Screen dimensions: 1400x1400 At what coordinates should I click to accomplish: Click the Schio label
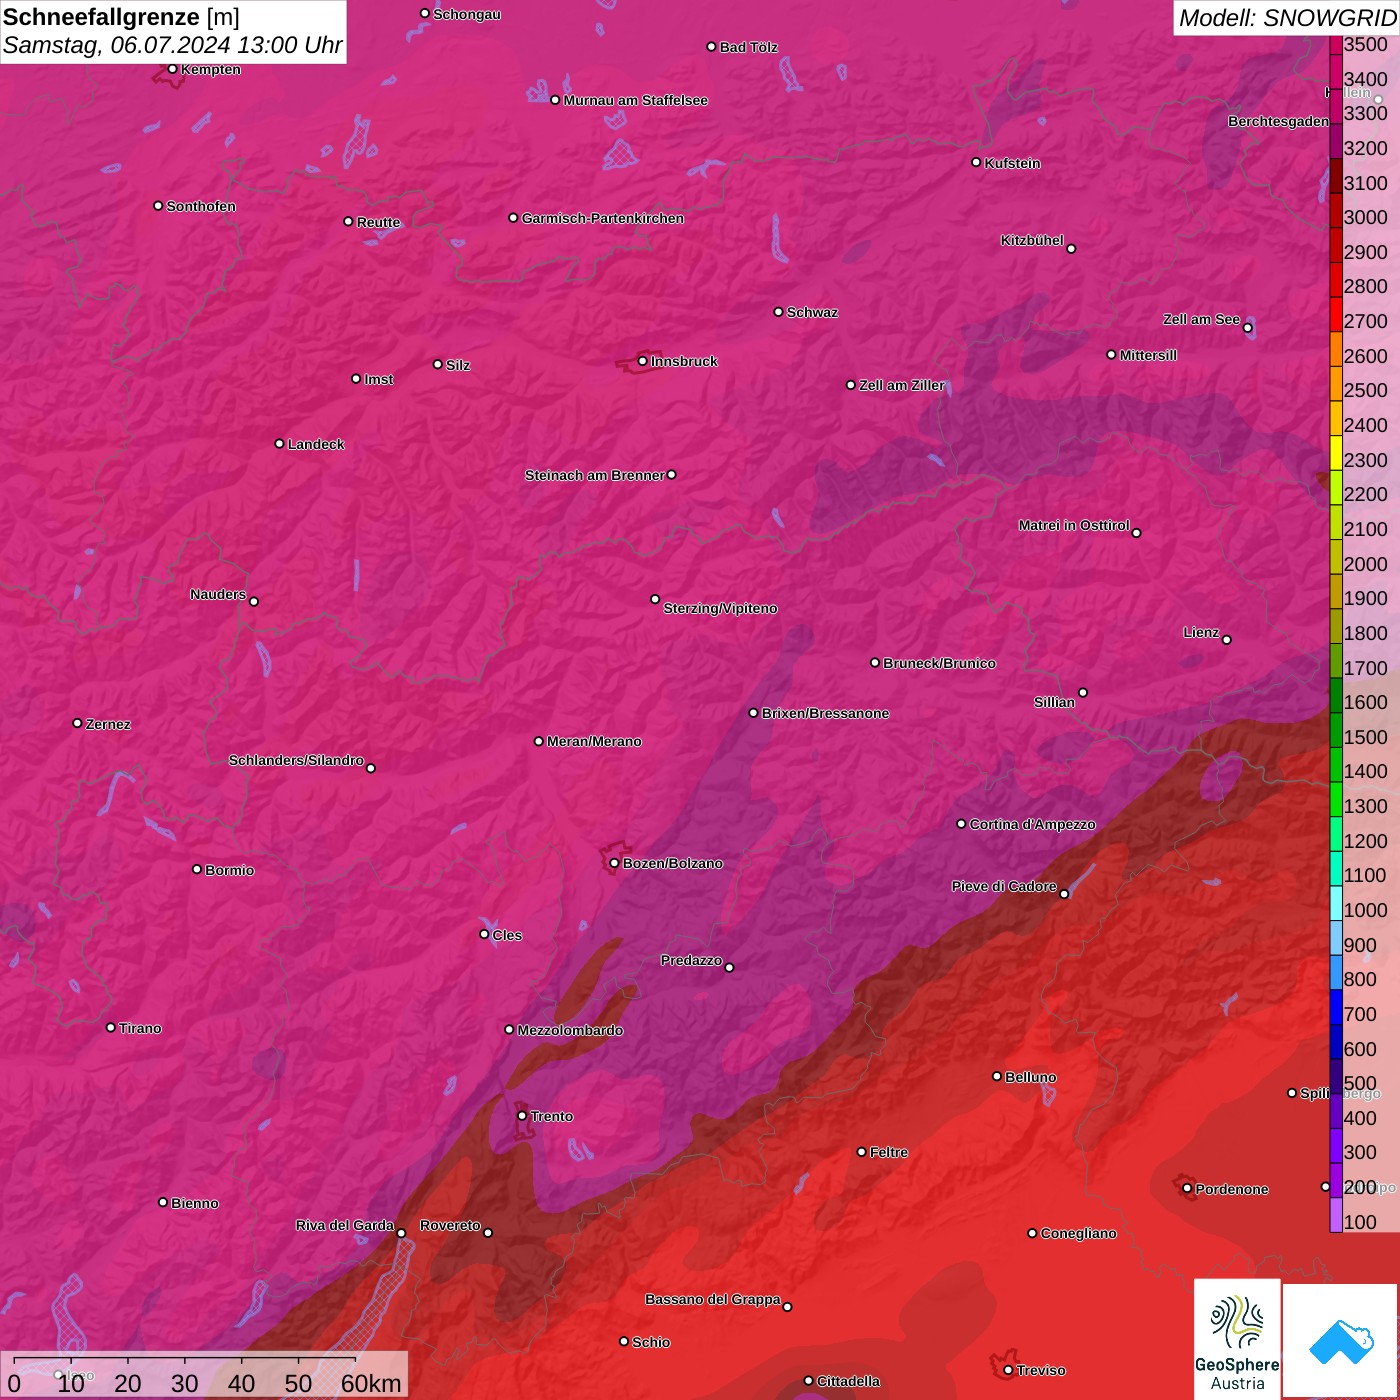651,1342
